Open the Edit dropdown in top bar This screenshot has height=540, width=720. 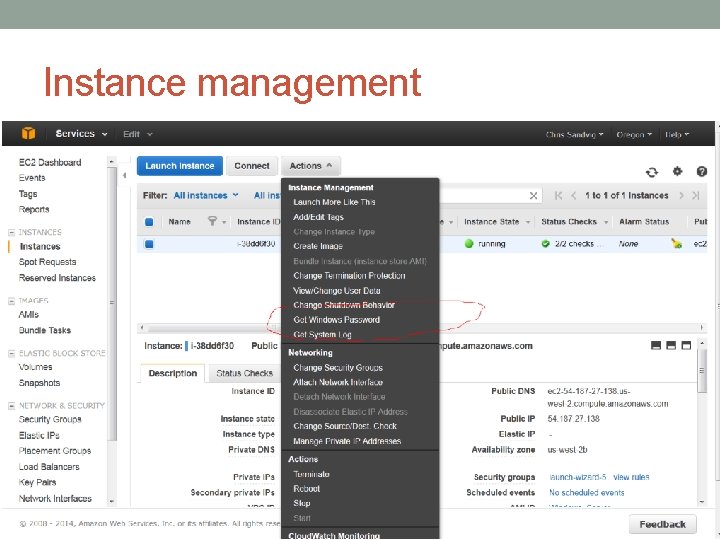point(137,134)
